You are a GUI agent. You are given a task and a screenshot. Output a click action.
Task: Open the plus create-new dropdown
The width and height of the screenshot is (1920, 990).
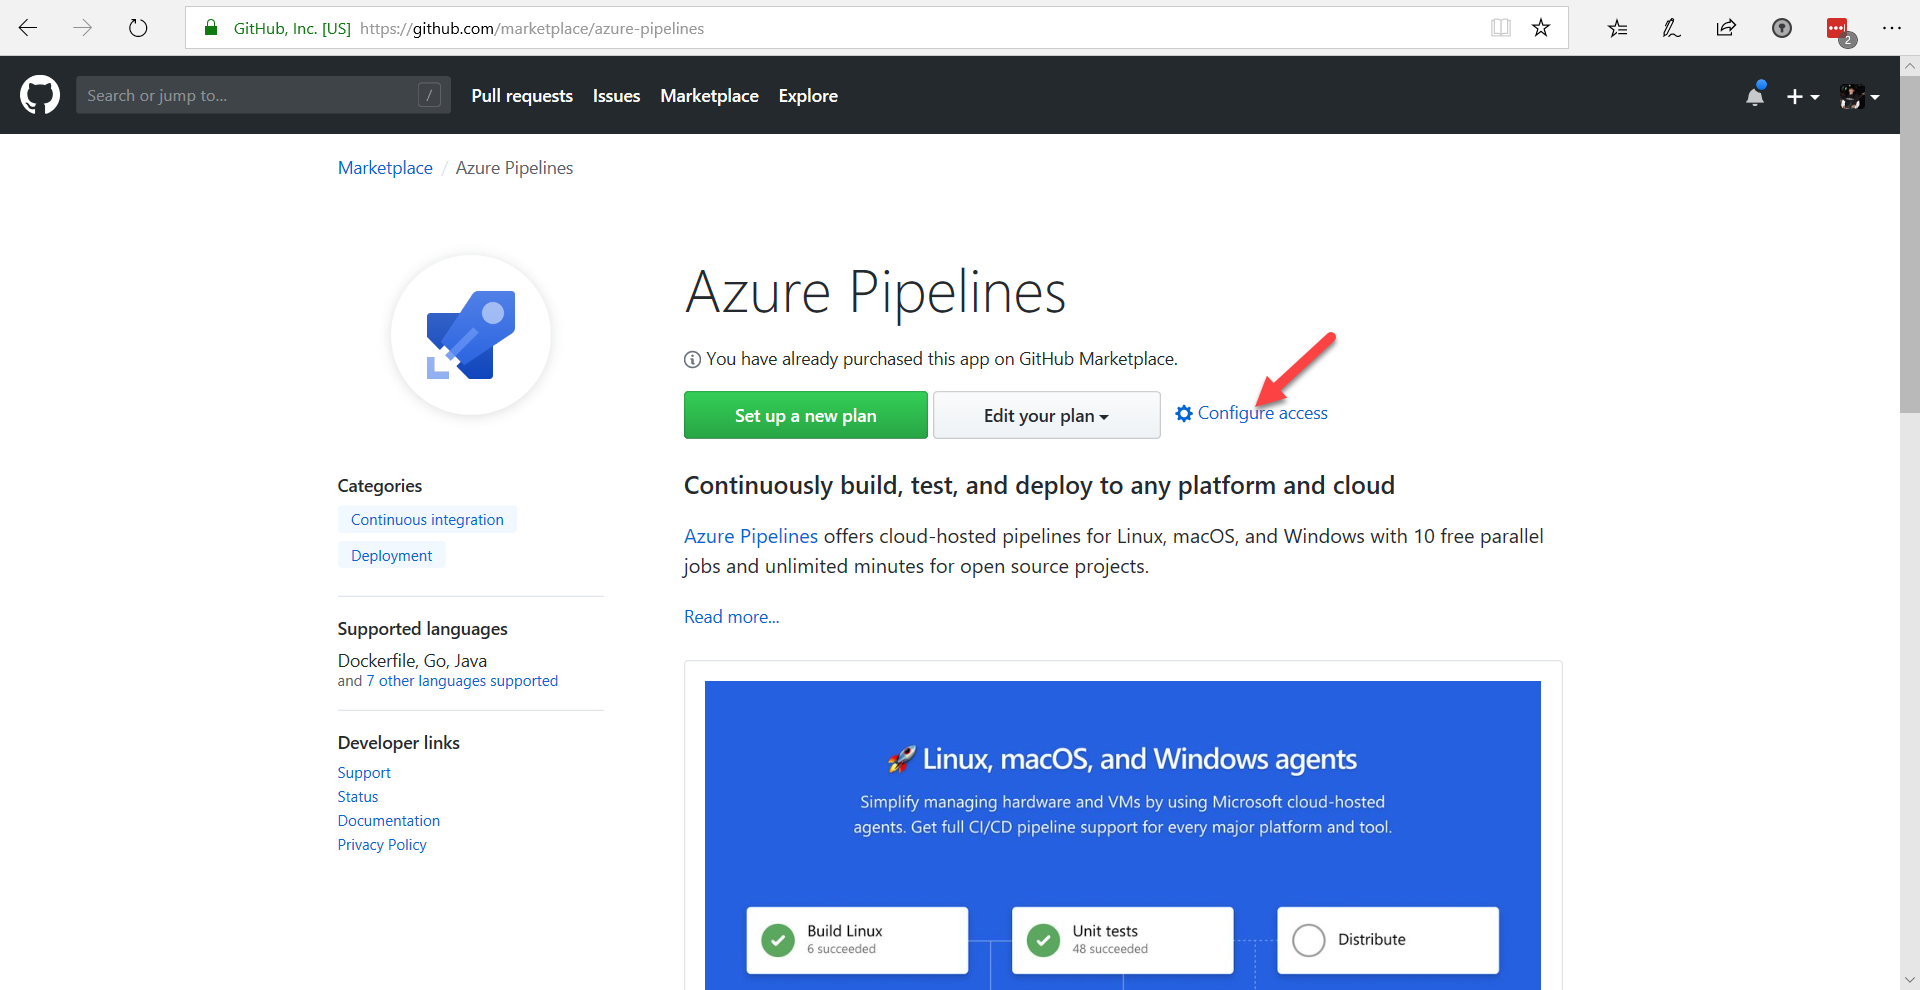[1803, 96]
